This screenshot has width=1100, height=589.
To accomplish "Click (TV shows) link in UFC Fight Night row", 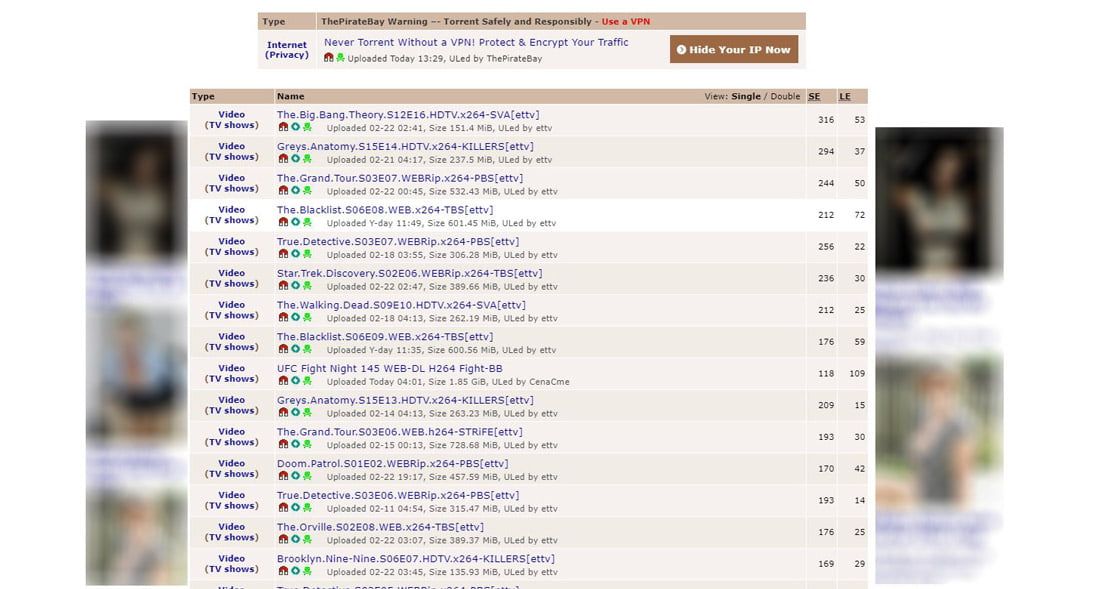I will pos(232,379).
